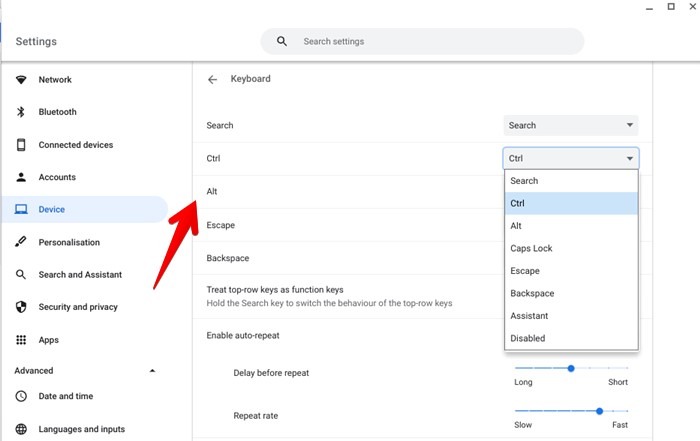
Task: Open the Bluetooth settings section
Action: coord(57,112)
